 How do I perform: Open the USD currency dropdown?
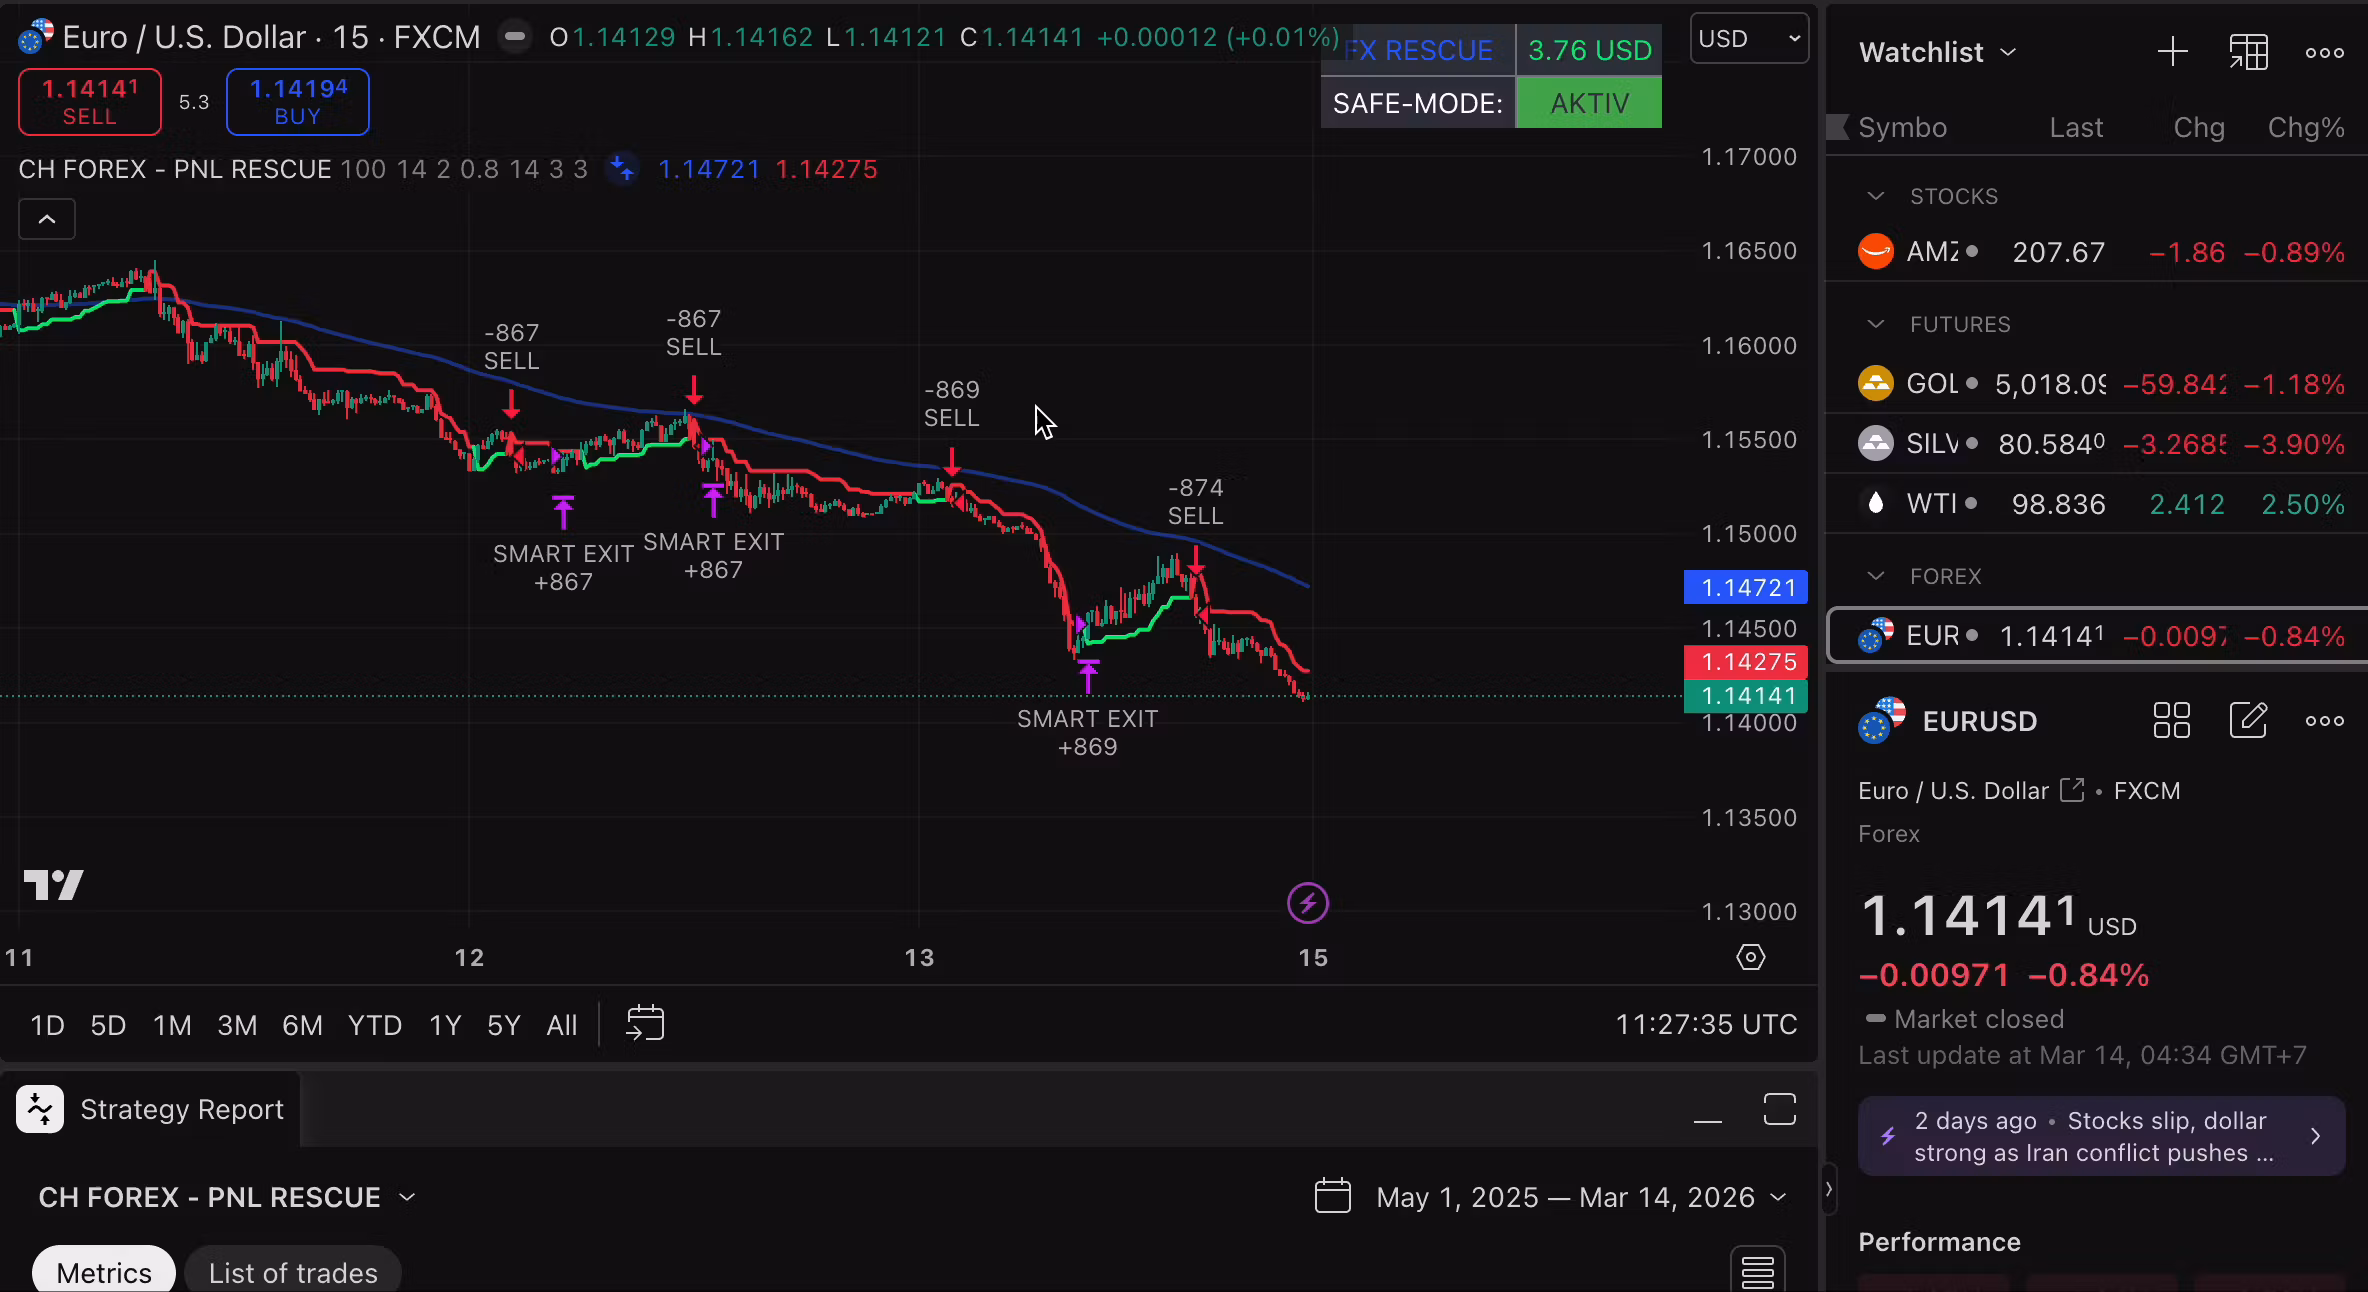click(x=1748, y=38)
